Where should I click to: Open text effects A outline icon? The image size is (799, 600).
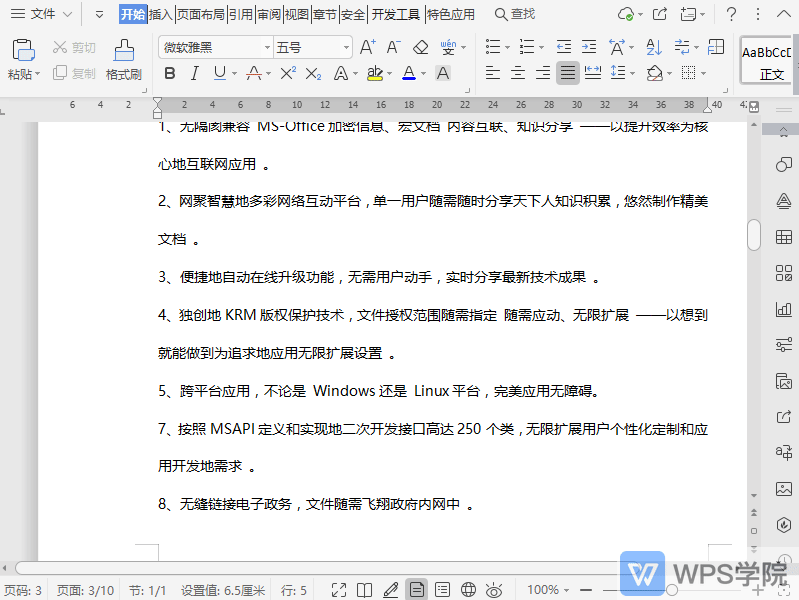tap(340, 73)
